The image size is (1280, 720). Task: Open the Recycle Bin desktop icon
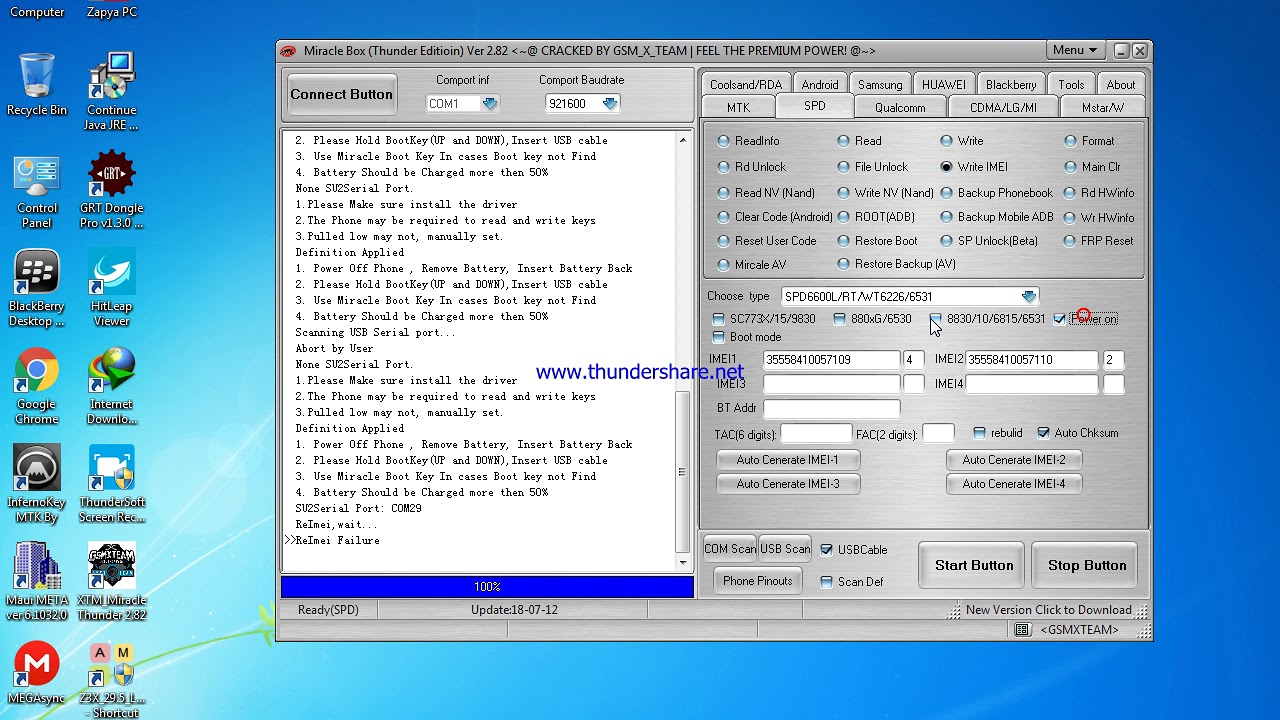[x=37, y=85]
